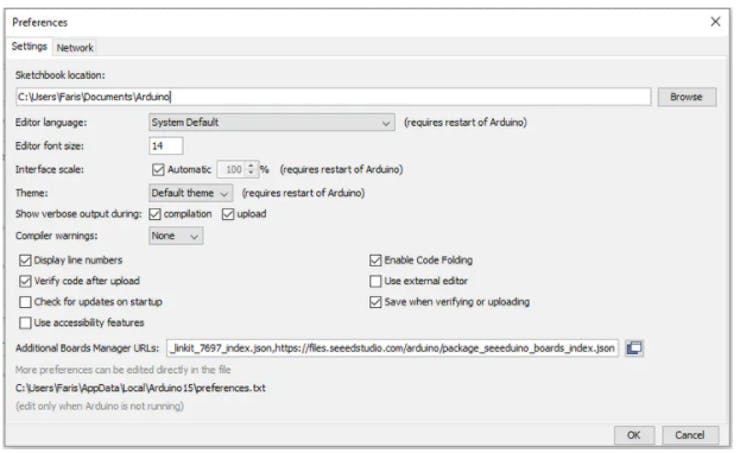The height and width of the screenshot is (453, 740).
Task: Open the Editor language dropdown
Action: click(271, 123)
